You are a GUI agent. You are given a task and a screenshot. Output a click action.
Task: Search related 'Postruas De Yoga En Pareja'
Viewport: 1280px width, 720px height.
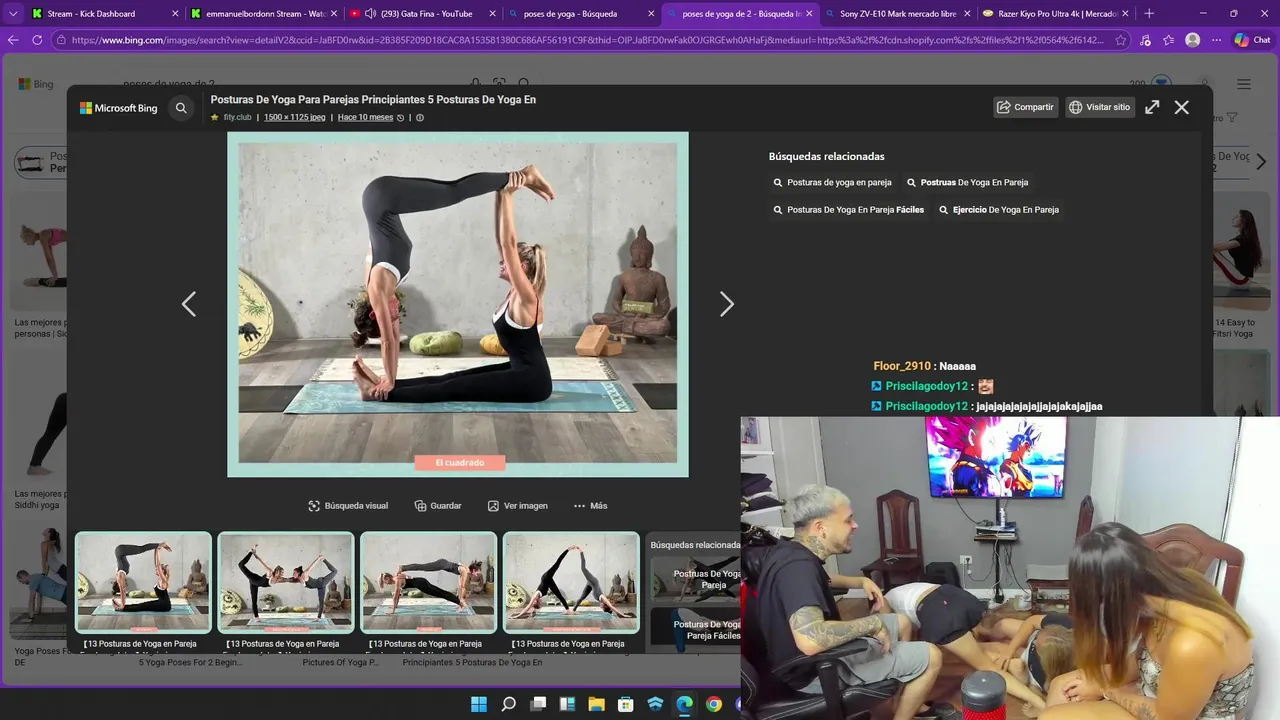pos(967,183)
